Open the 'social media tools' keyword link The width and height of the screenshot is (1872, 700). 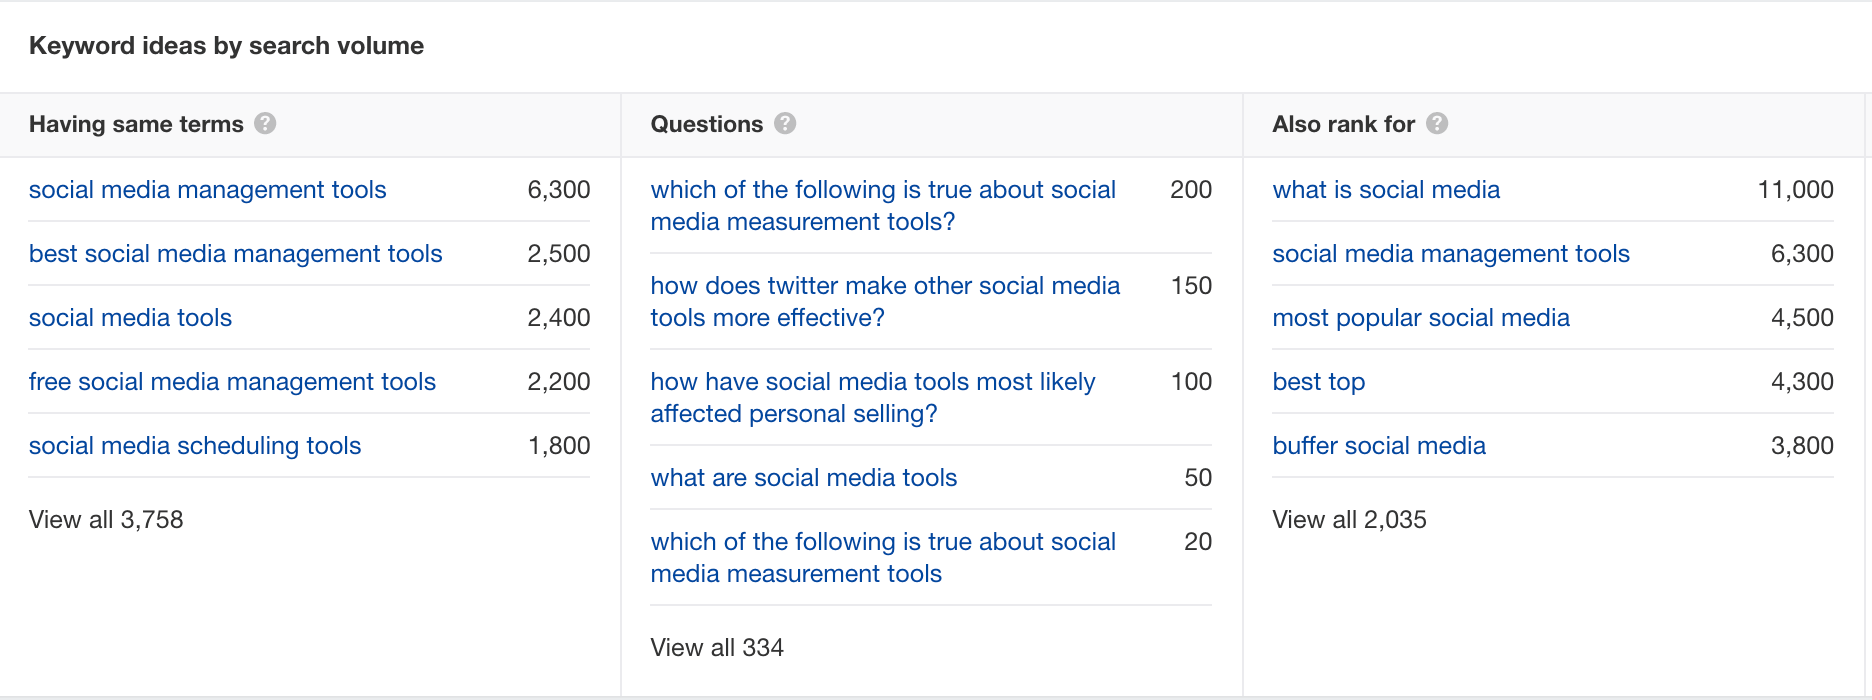click(x=130, y=318)
